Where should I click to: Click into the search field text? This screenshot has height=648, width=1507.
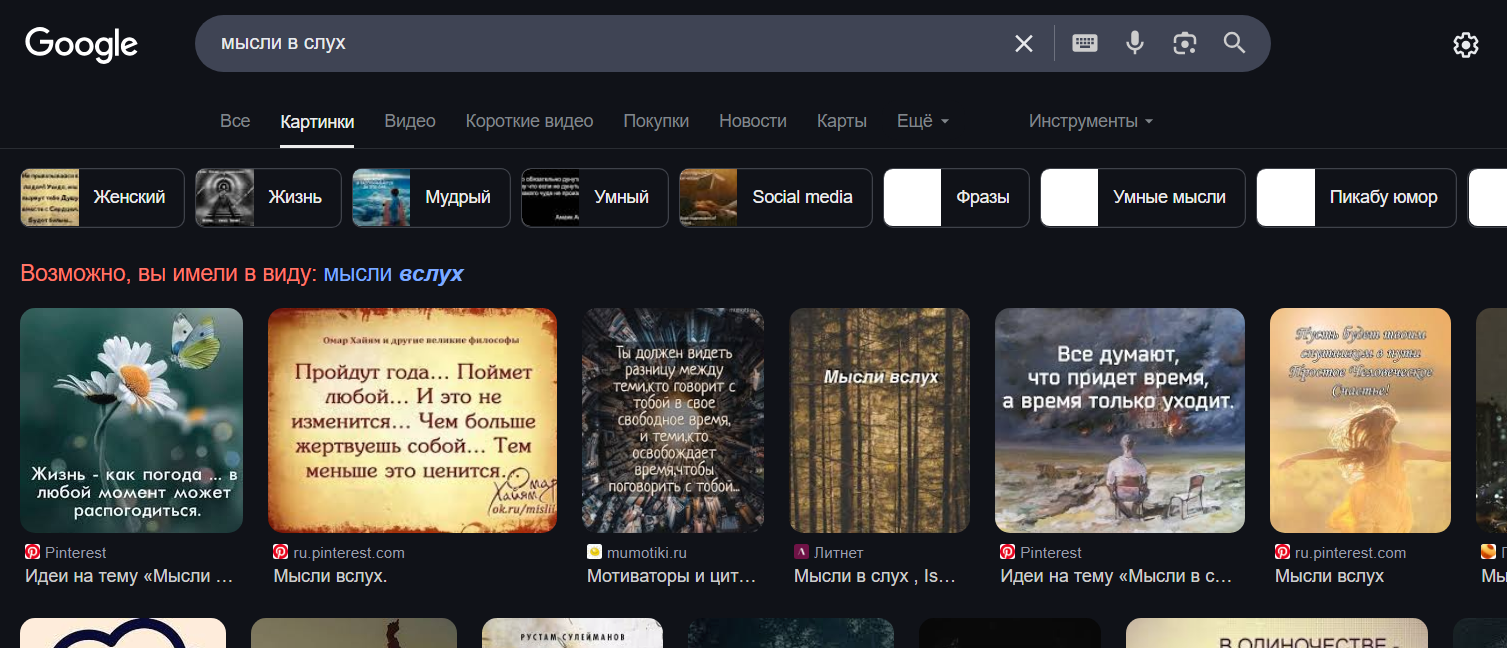pos(283,43)
